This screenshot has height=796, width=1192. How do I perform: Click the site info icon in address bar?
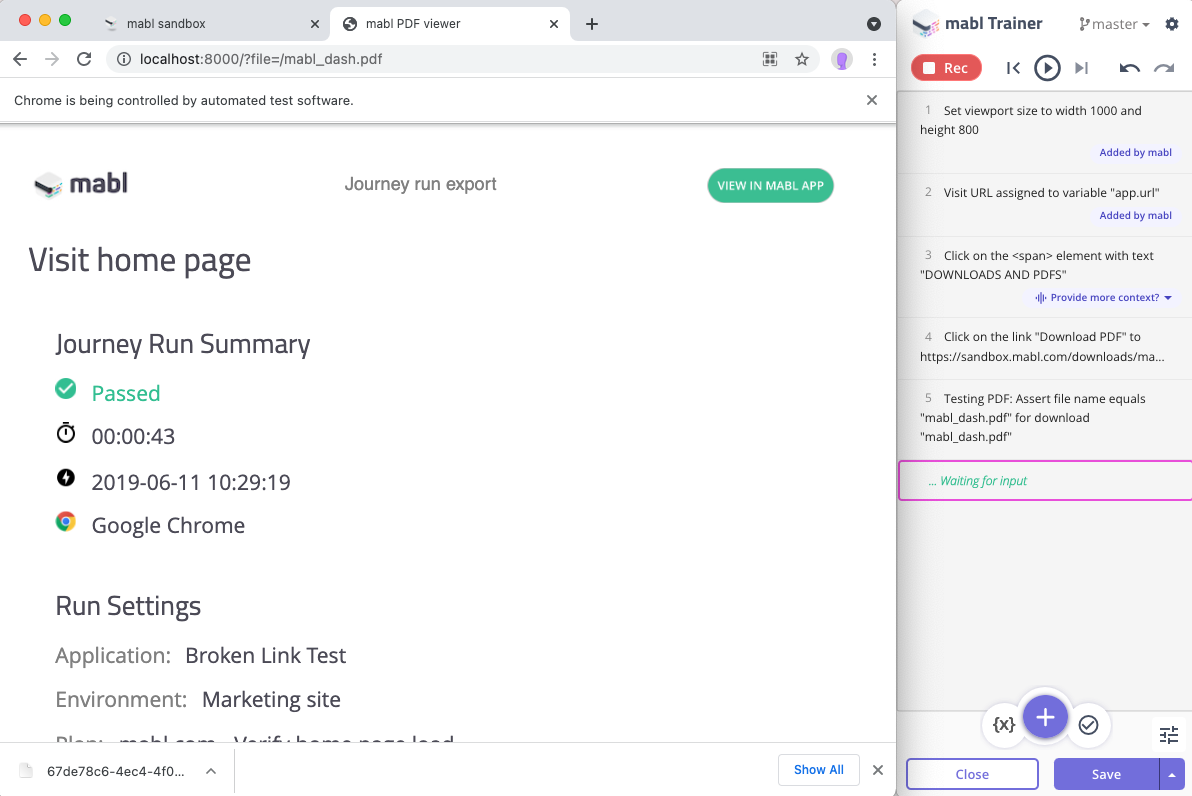click(124, 59)
